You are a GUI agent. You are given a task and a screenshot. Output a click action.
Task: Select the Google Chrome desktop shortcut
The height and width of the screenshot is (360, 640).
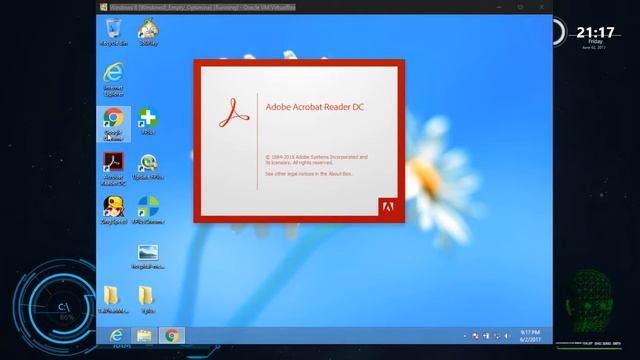(x=113, y=124)
